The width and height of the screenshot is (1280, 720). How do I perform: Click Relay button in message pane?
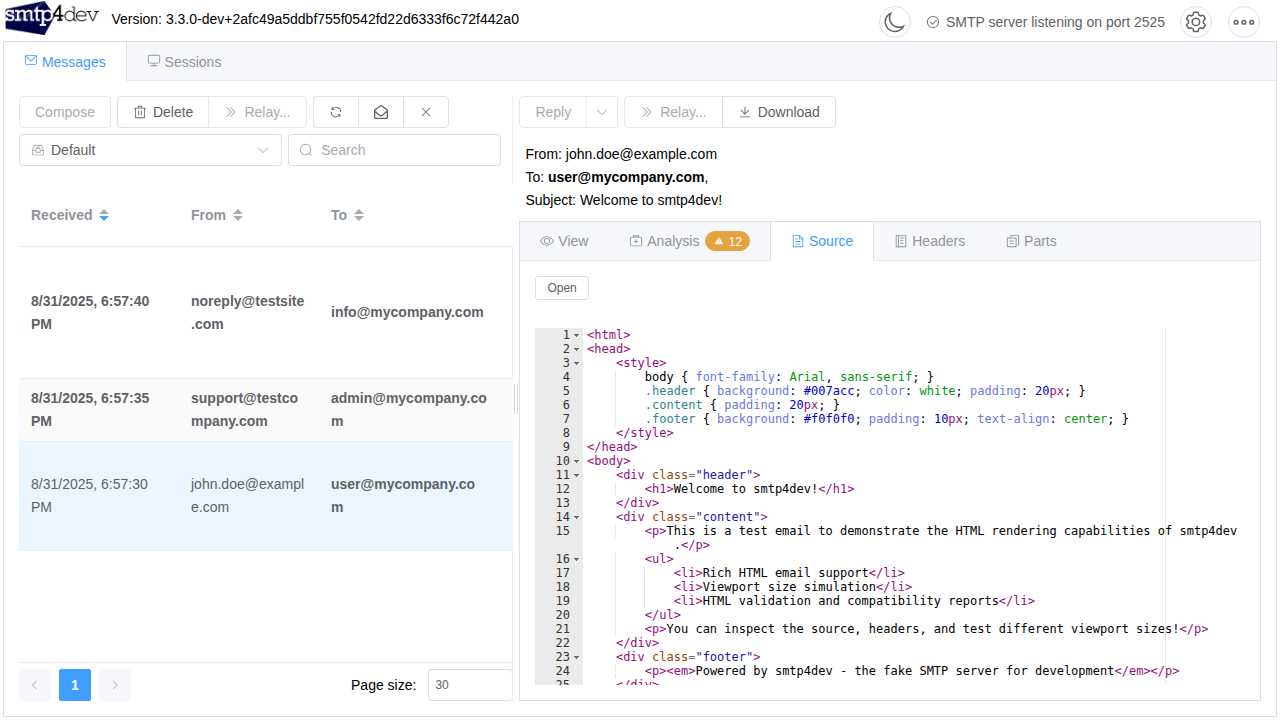(x=674, y=112)
